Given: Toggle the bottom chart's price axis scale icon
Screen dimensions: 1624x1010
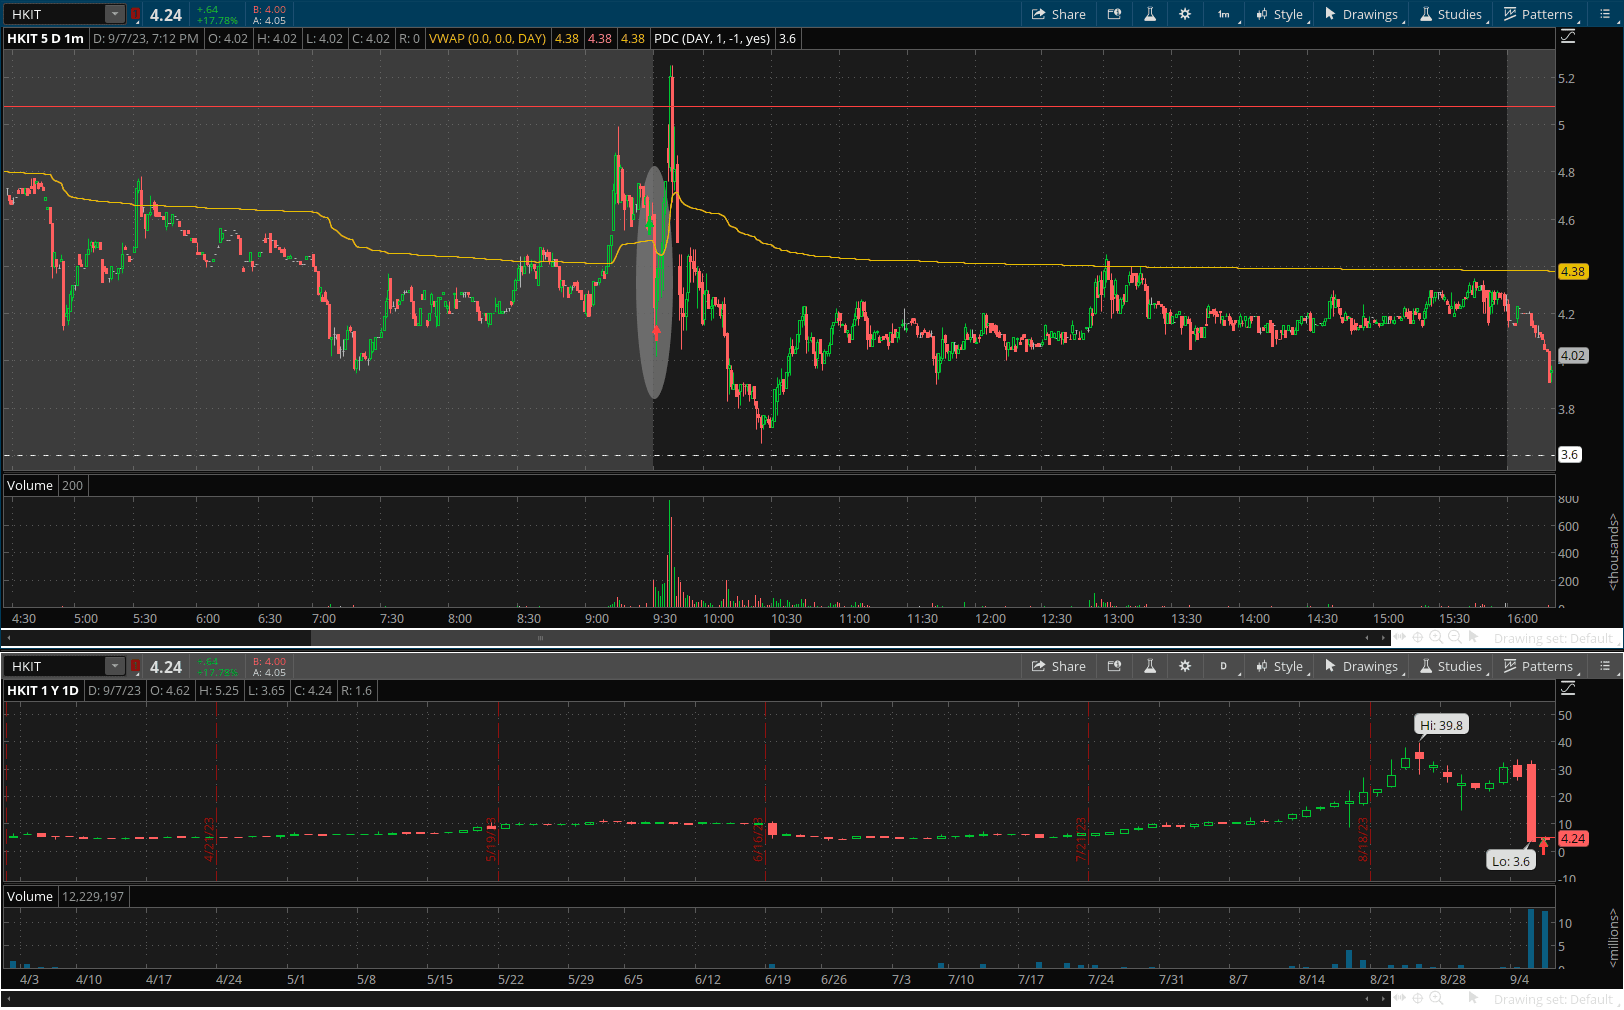Looking at the screenshot, I should [1568, 689].
